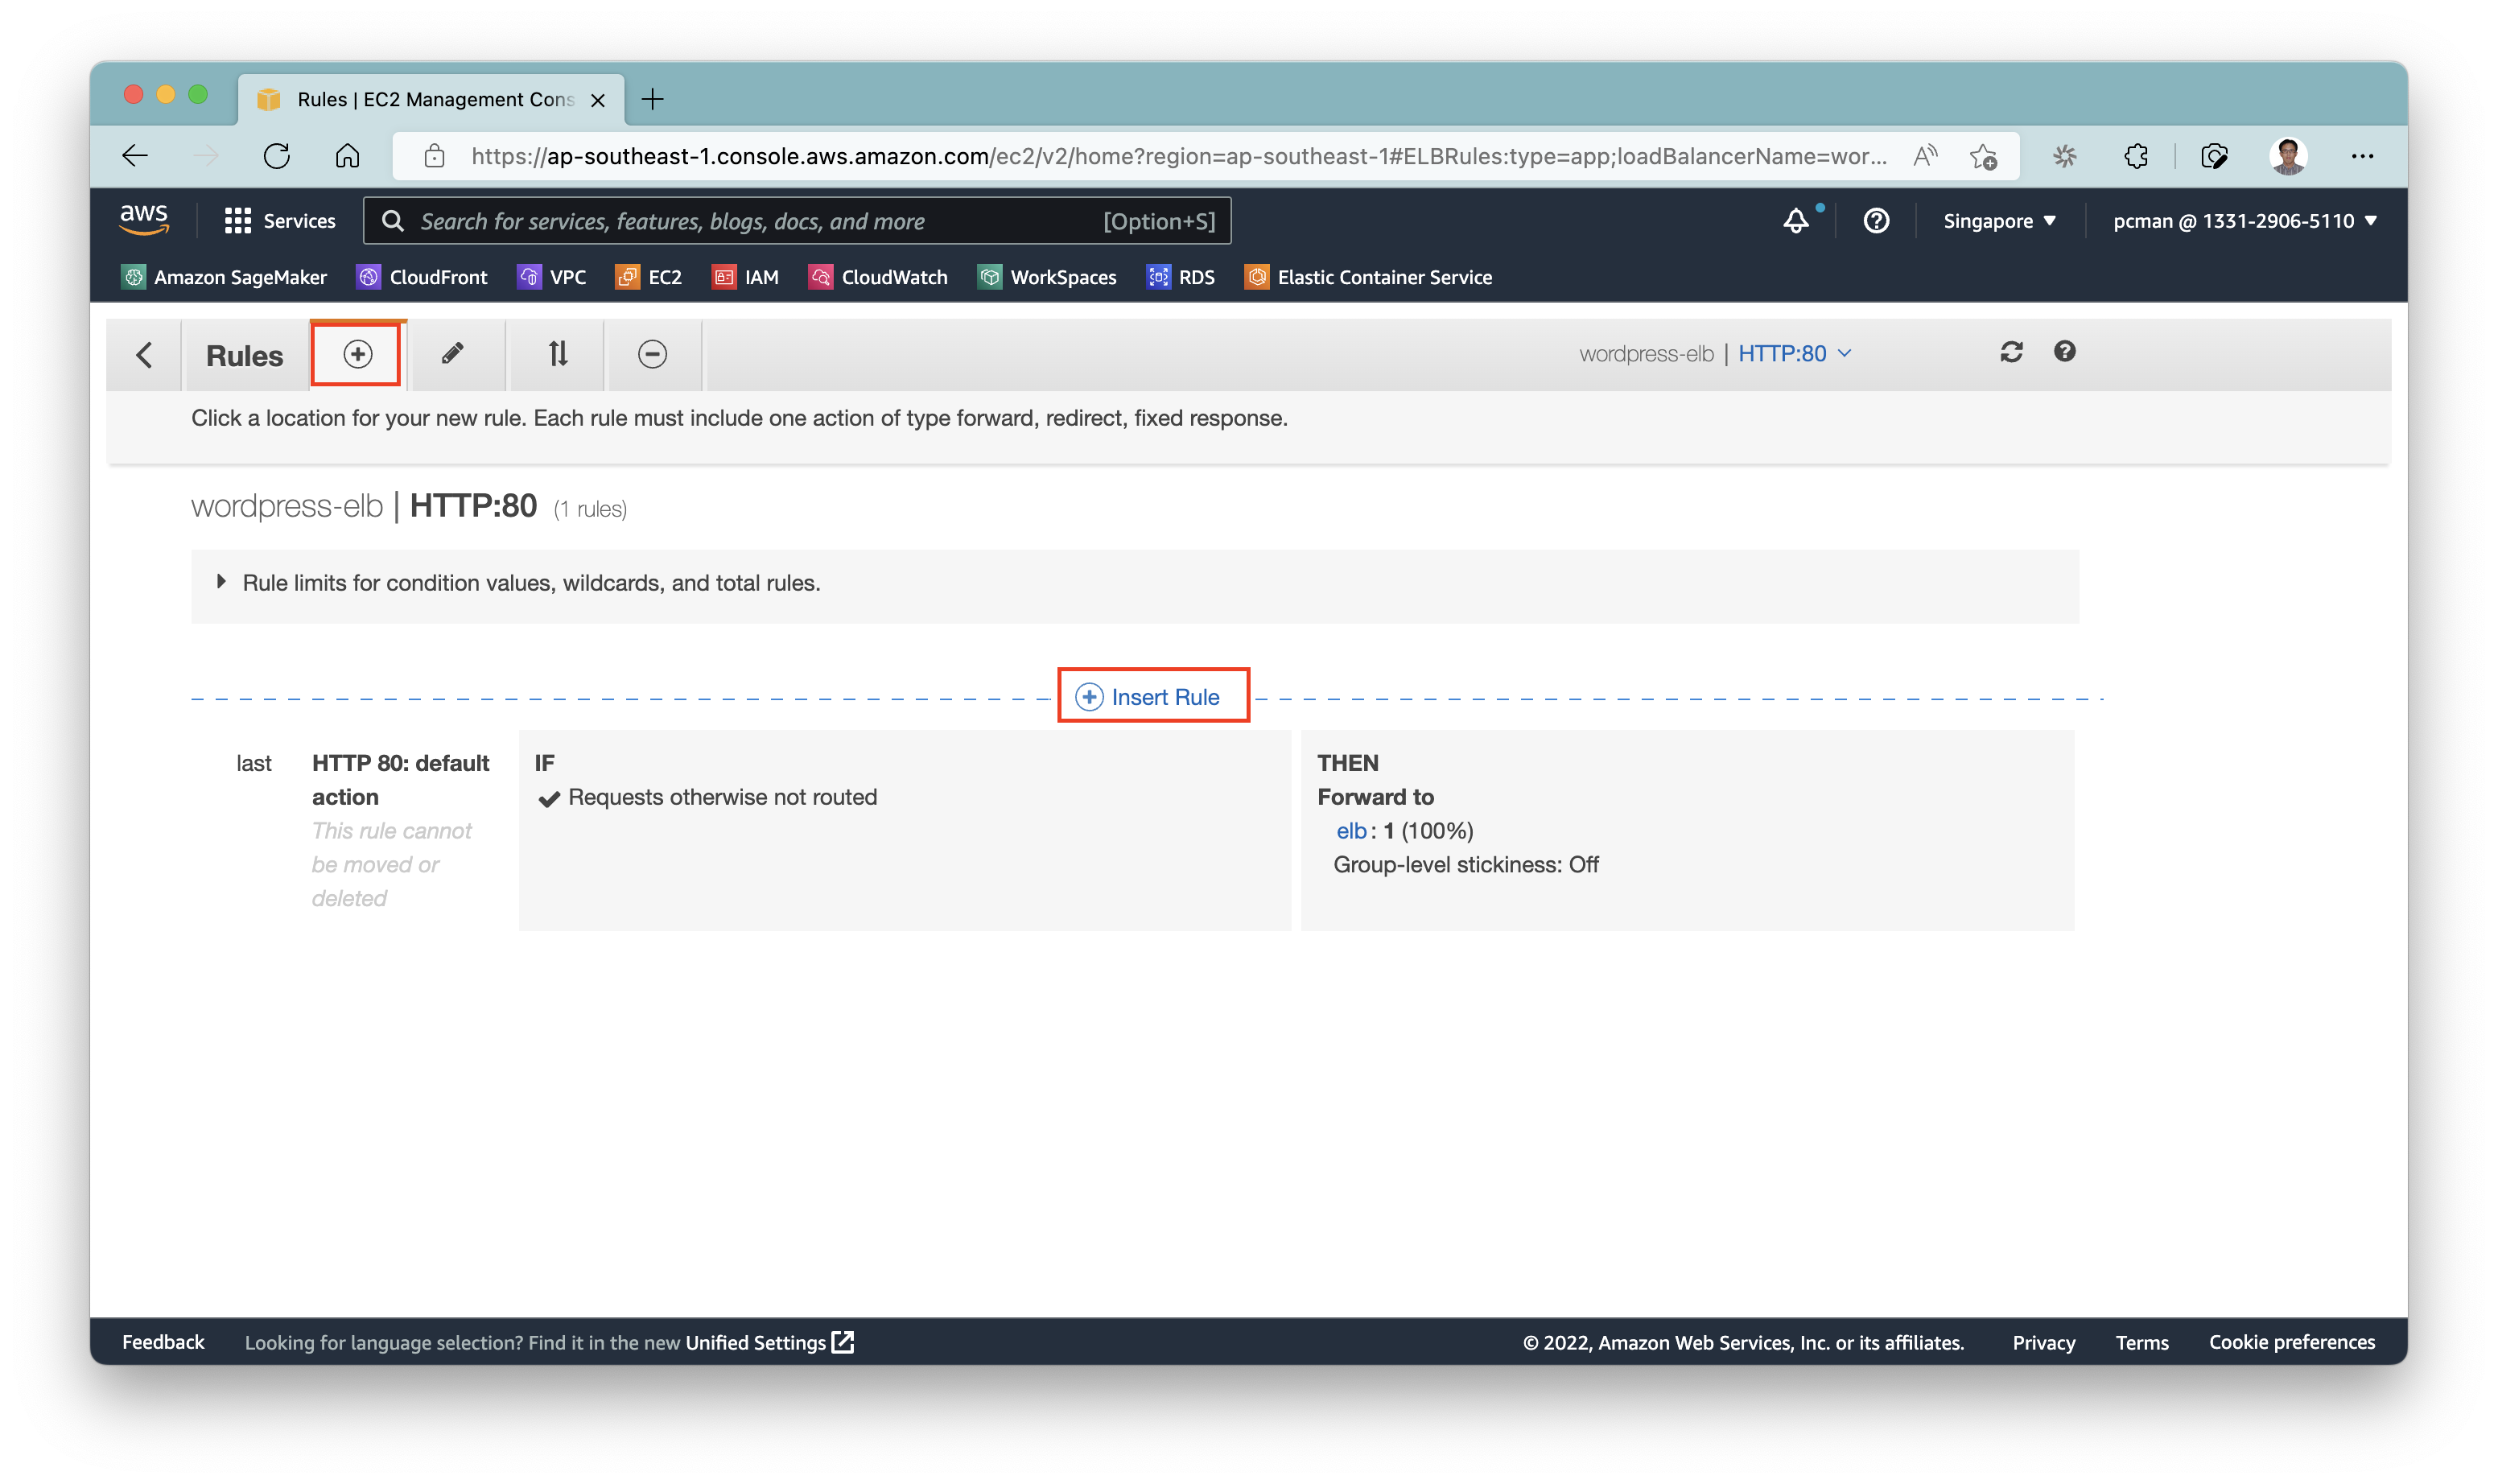The height and width of the screenshot is (1484, 2498).
Task: Click browser back arrow
Action: point(135,156)
